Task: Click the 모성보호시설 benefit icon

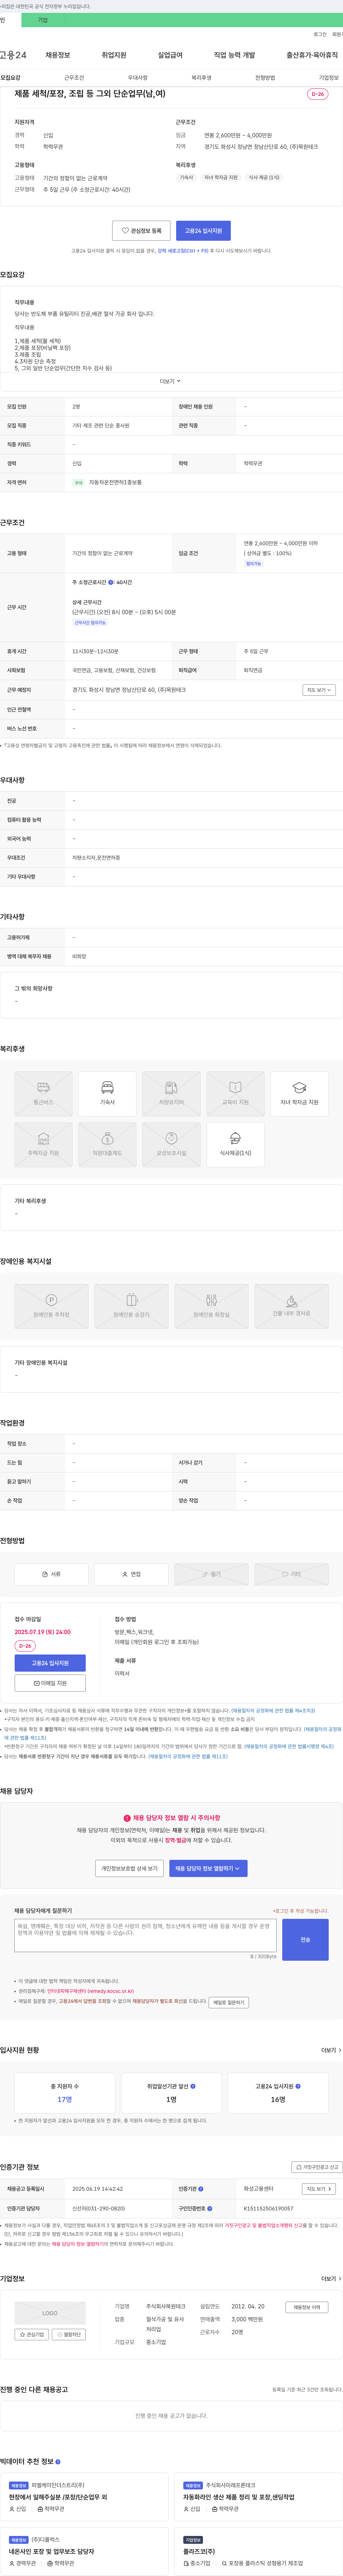Action: 171,1145
